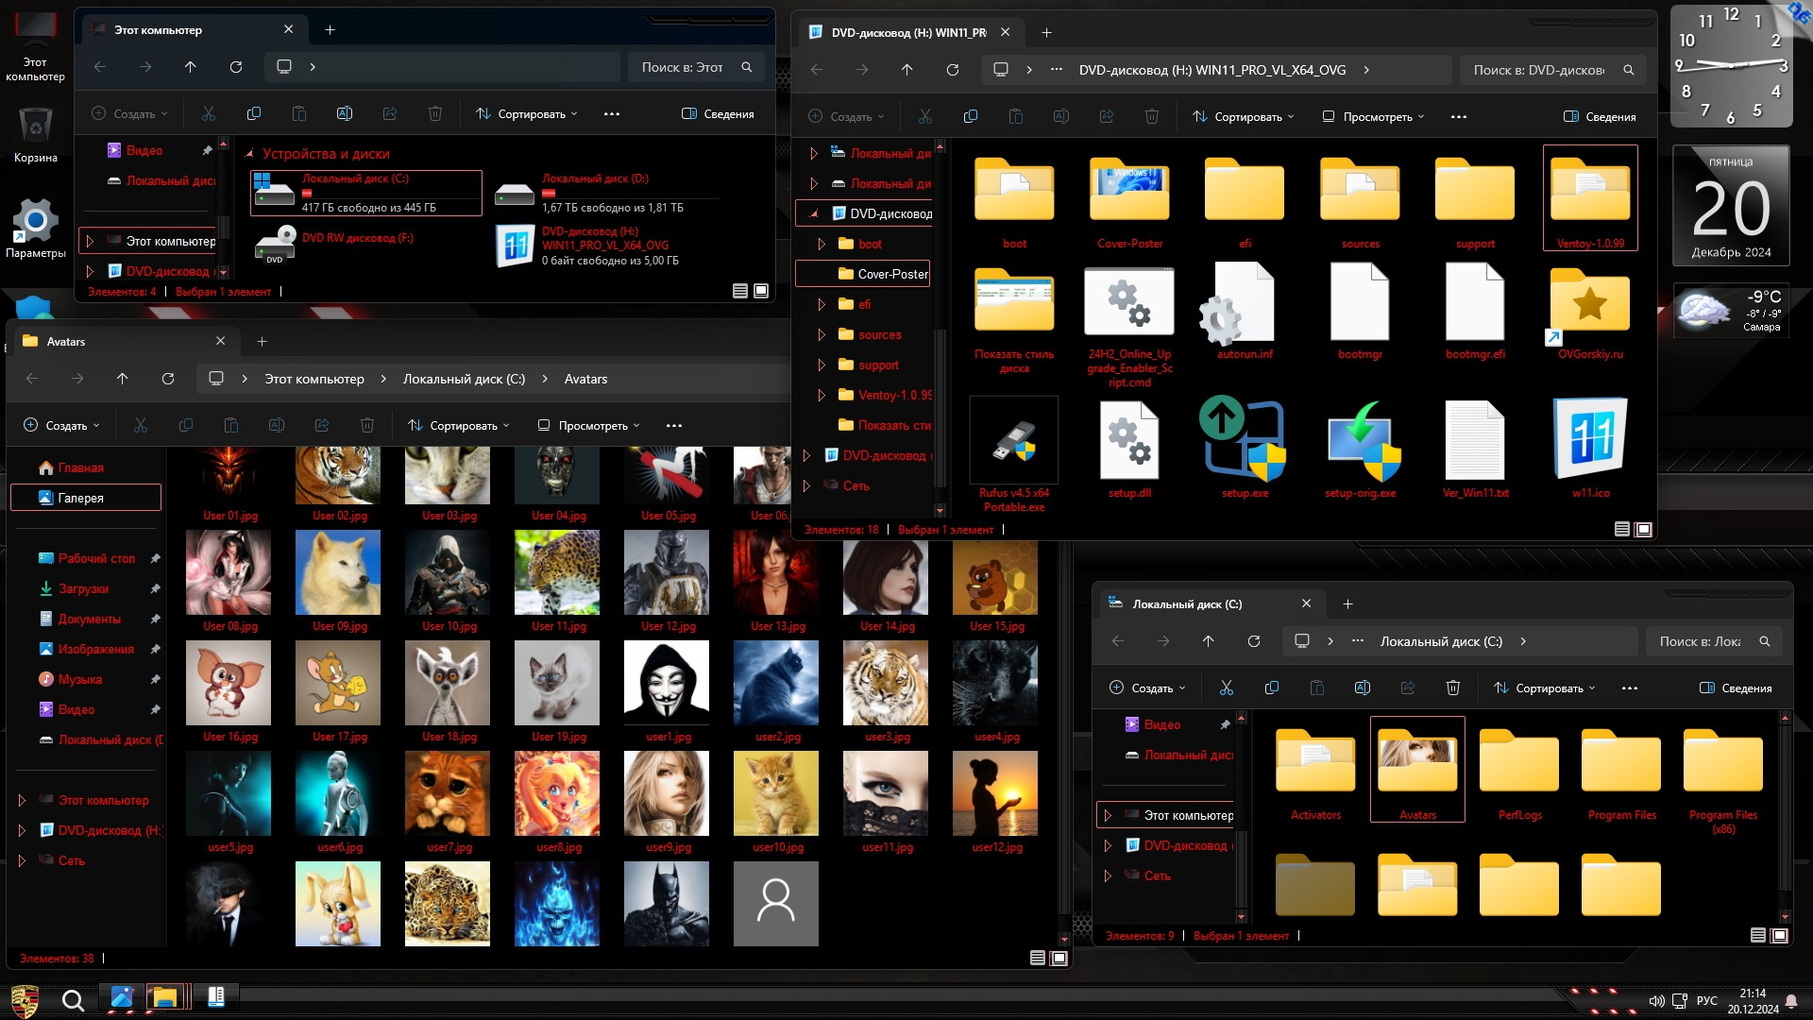Go up one level in DVD drive window
This screenshot has height=1020, width=1813.
point(907,70)
